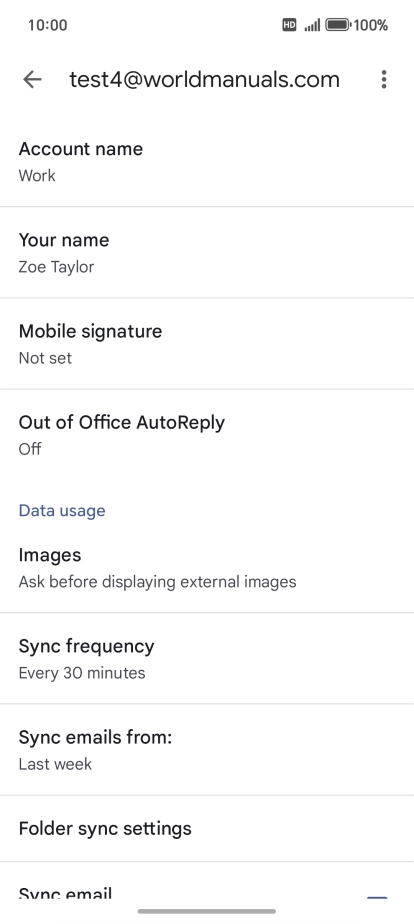Open Account name setting

[x=207, y=161]
